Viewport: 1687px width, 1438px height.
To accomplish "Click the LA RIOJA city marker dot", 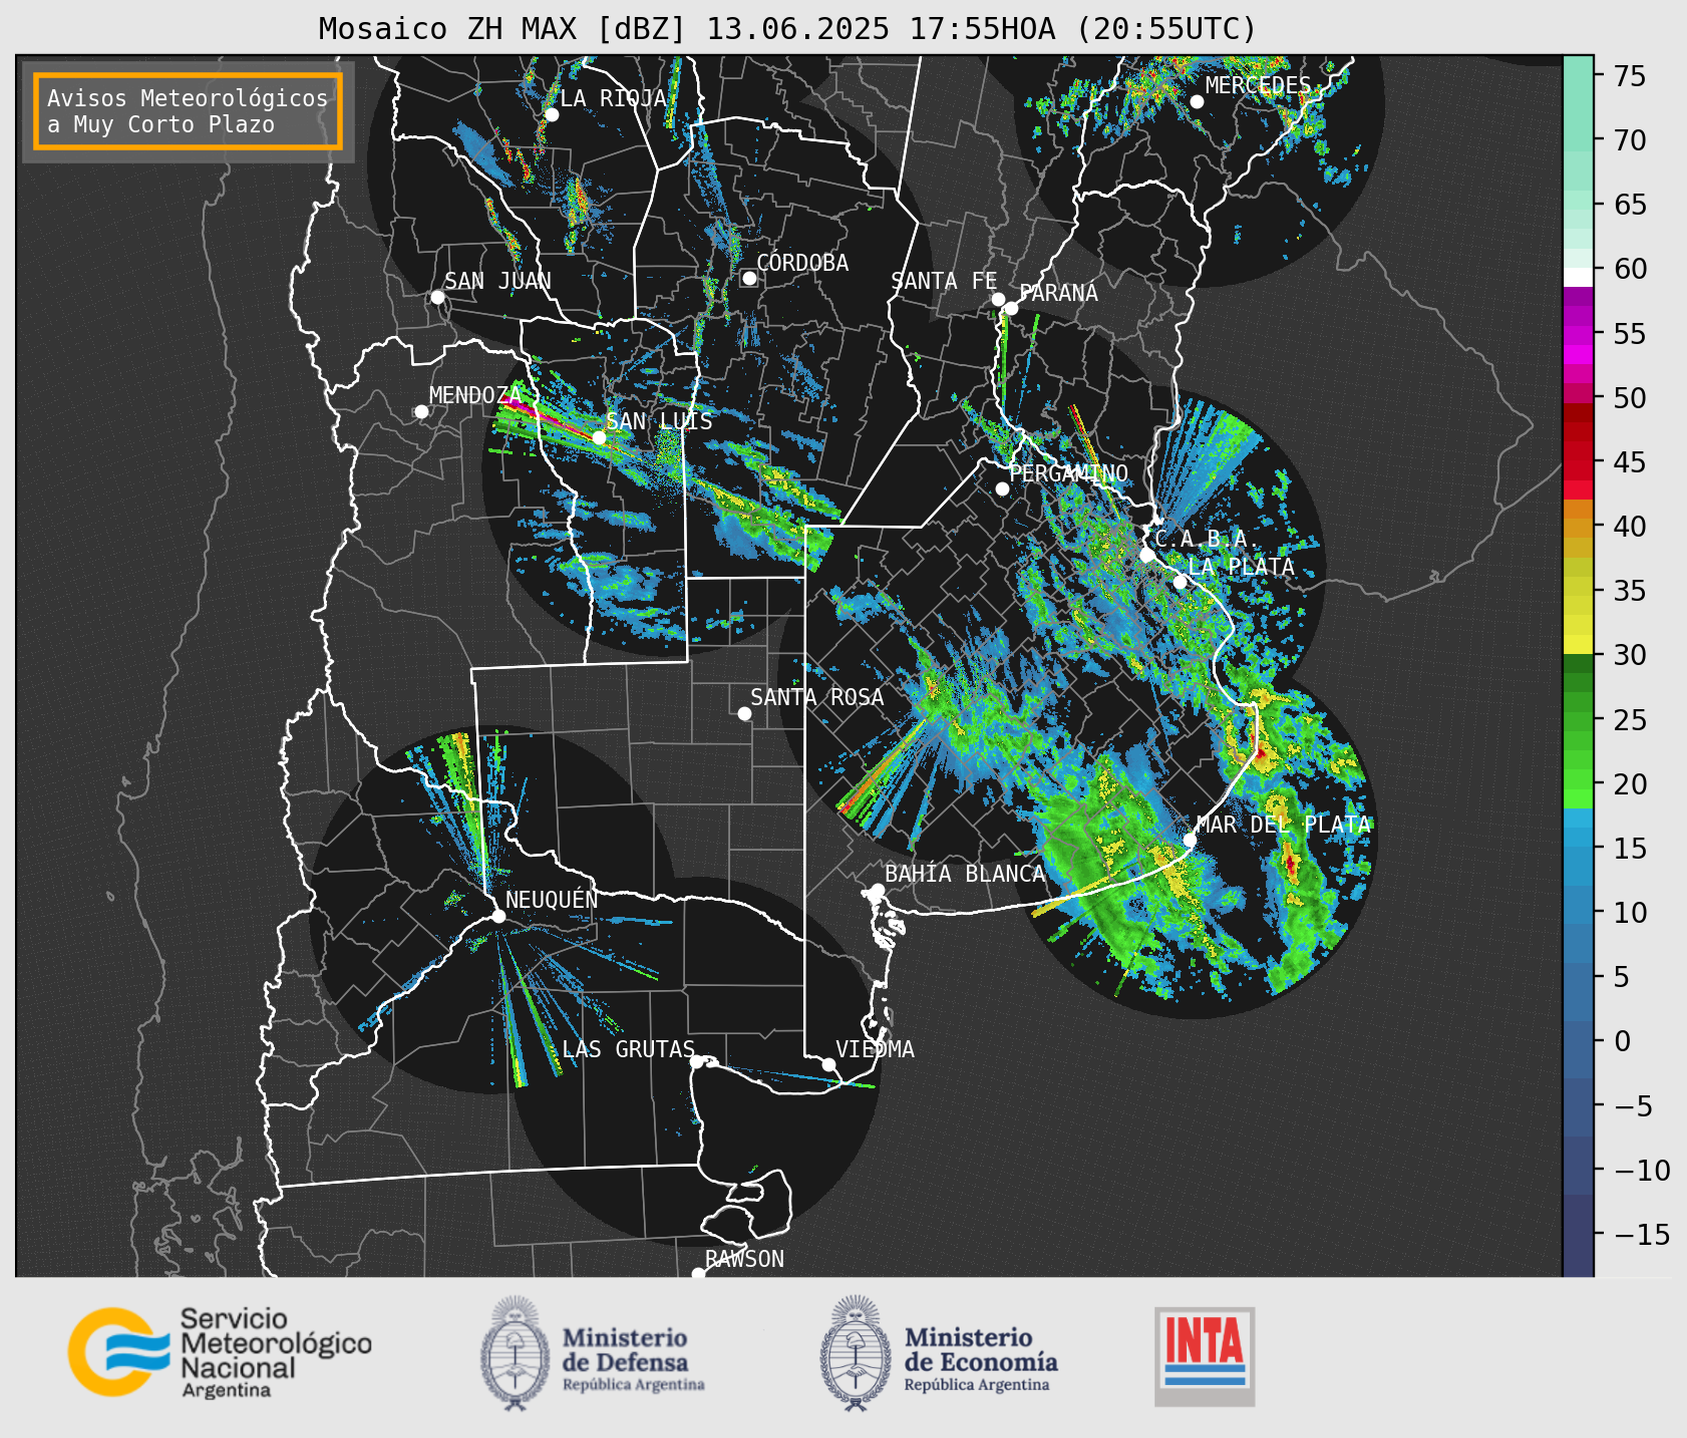I will click(551, 115).
